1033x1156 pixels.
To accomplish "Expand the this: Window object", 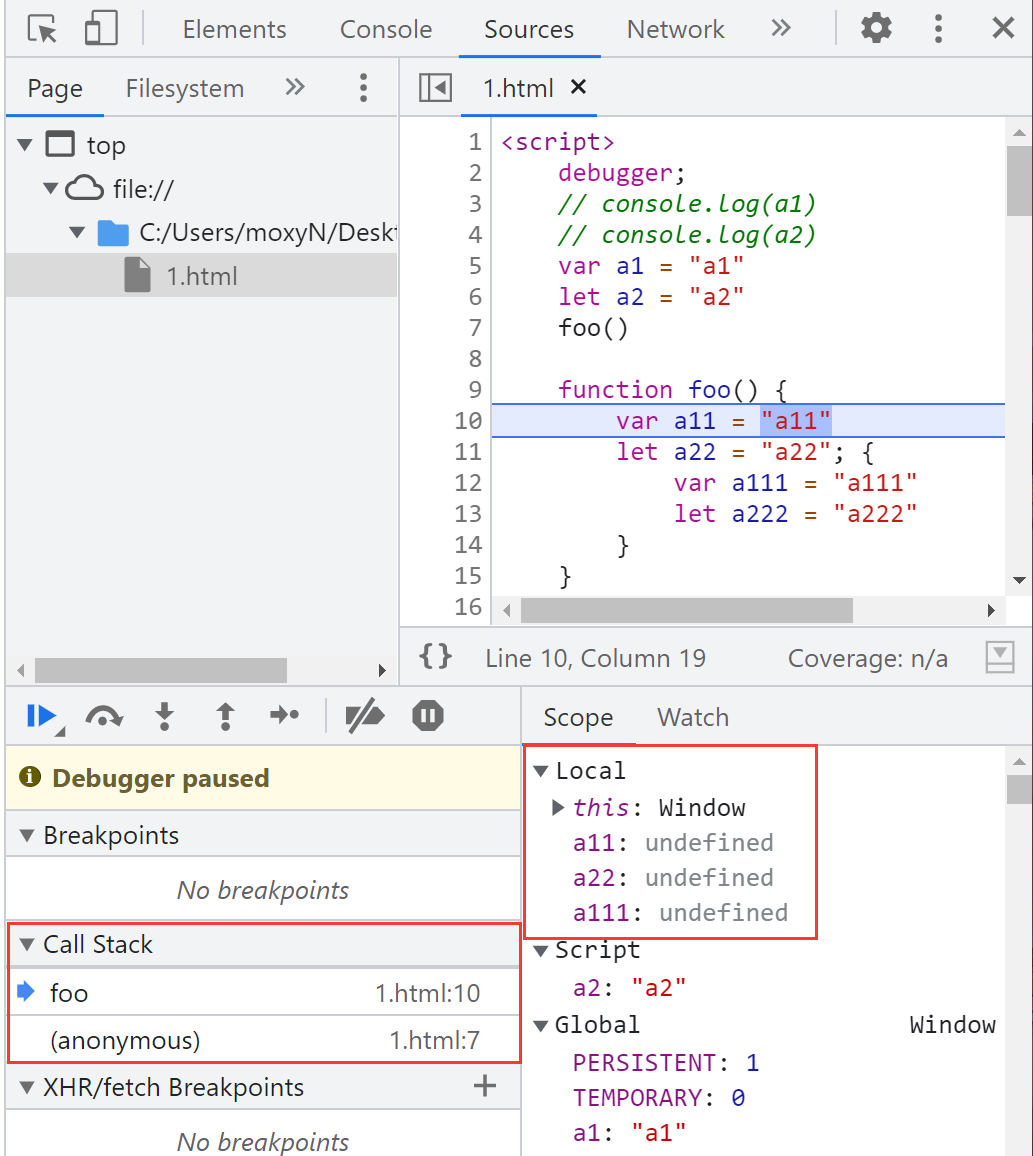I will pyautogui.click(x=560, y=808).
